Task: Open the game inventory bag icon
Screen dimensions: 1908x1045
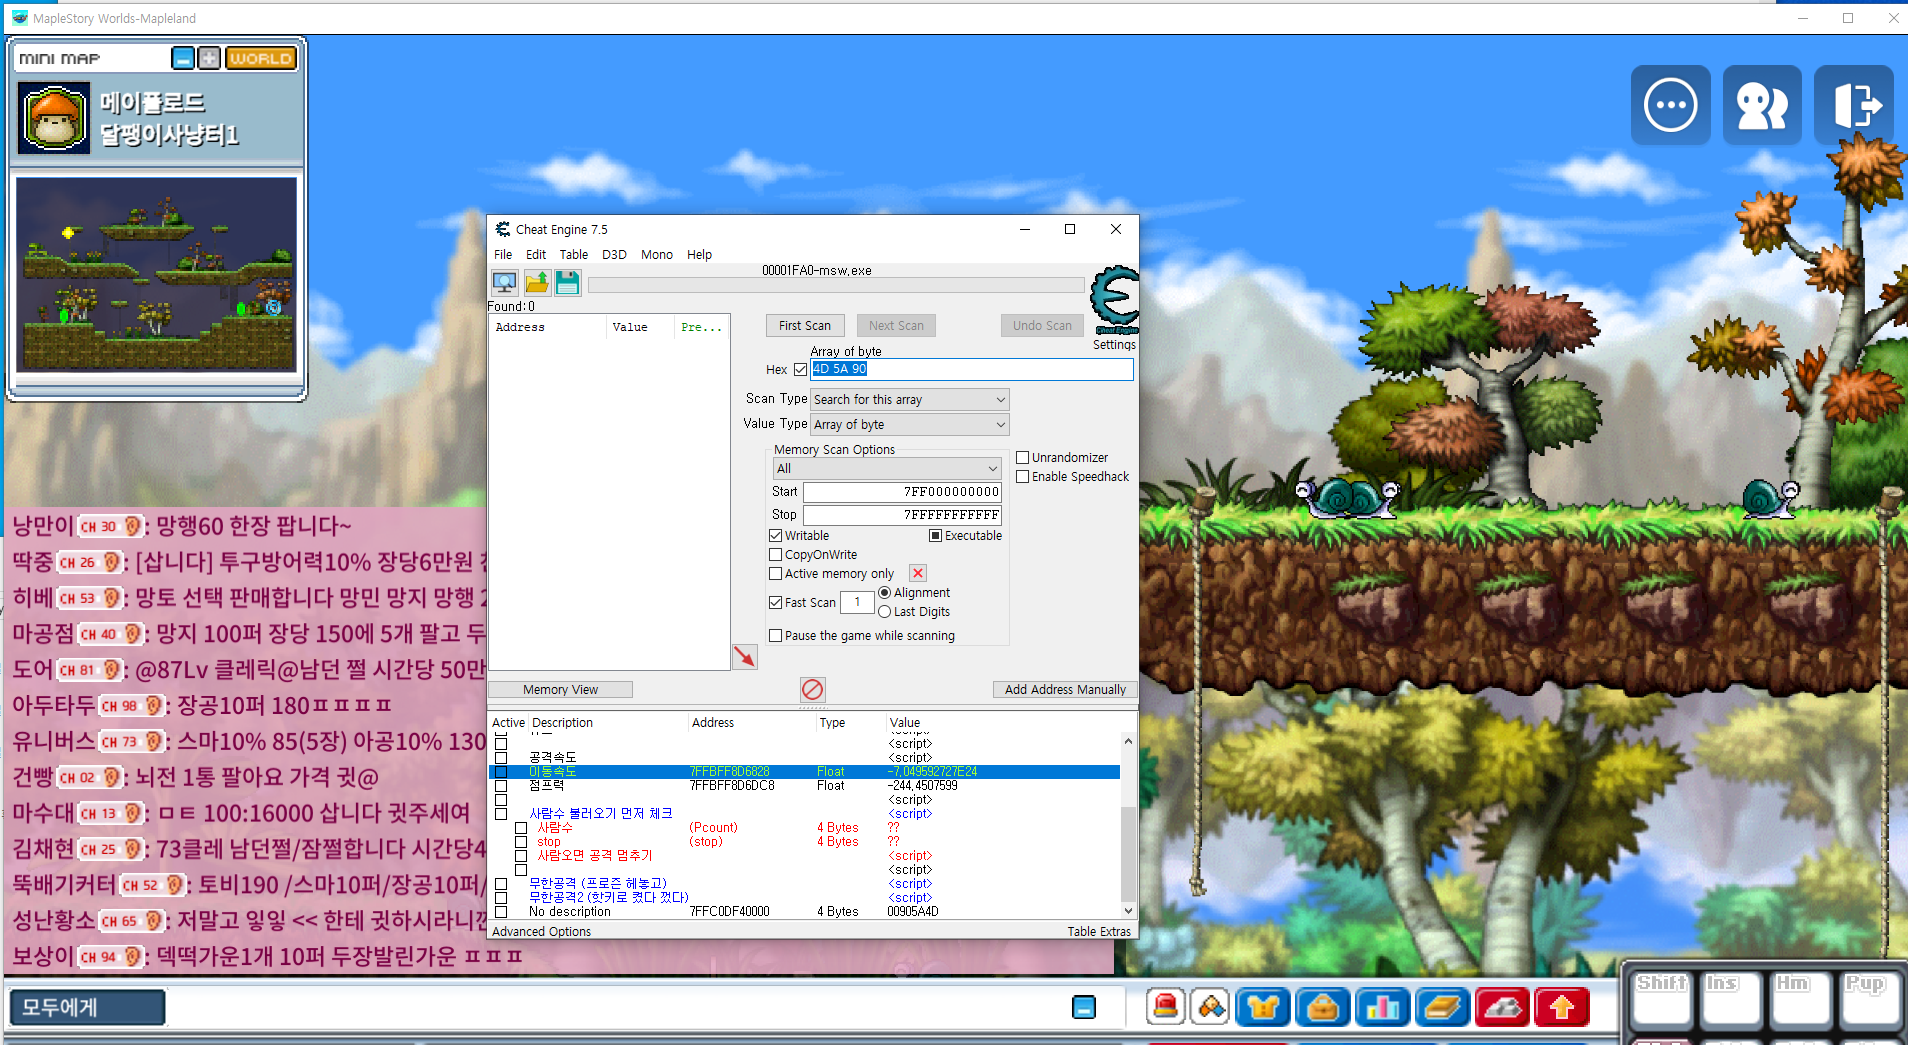Action: 1322,1007
